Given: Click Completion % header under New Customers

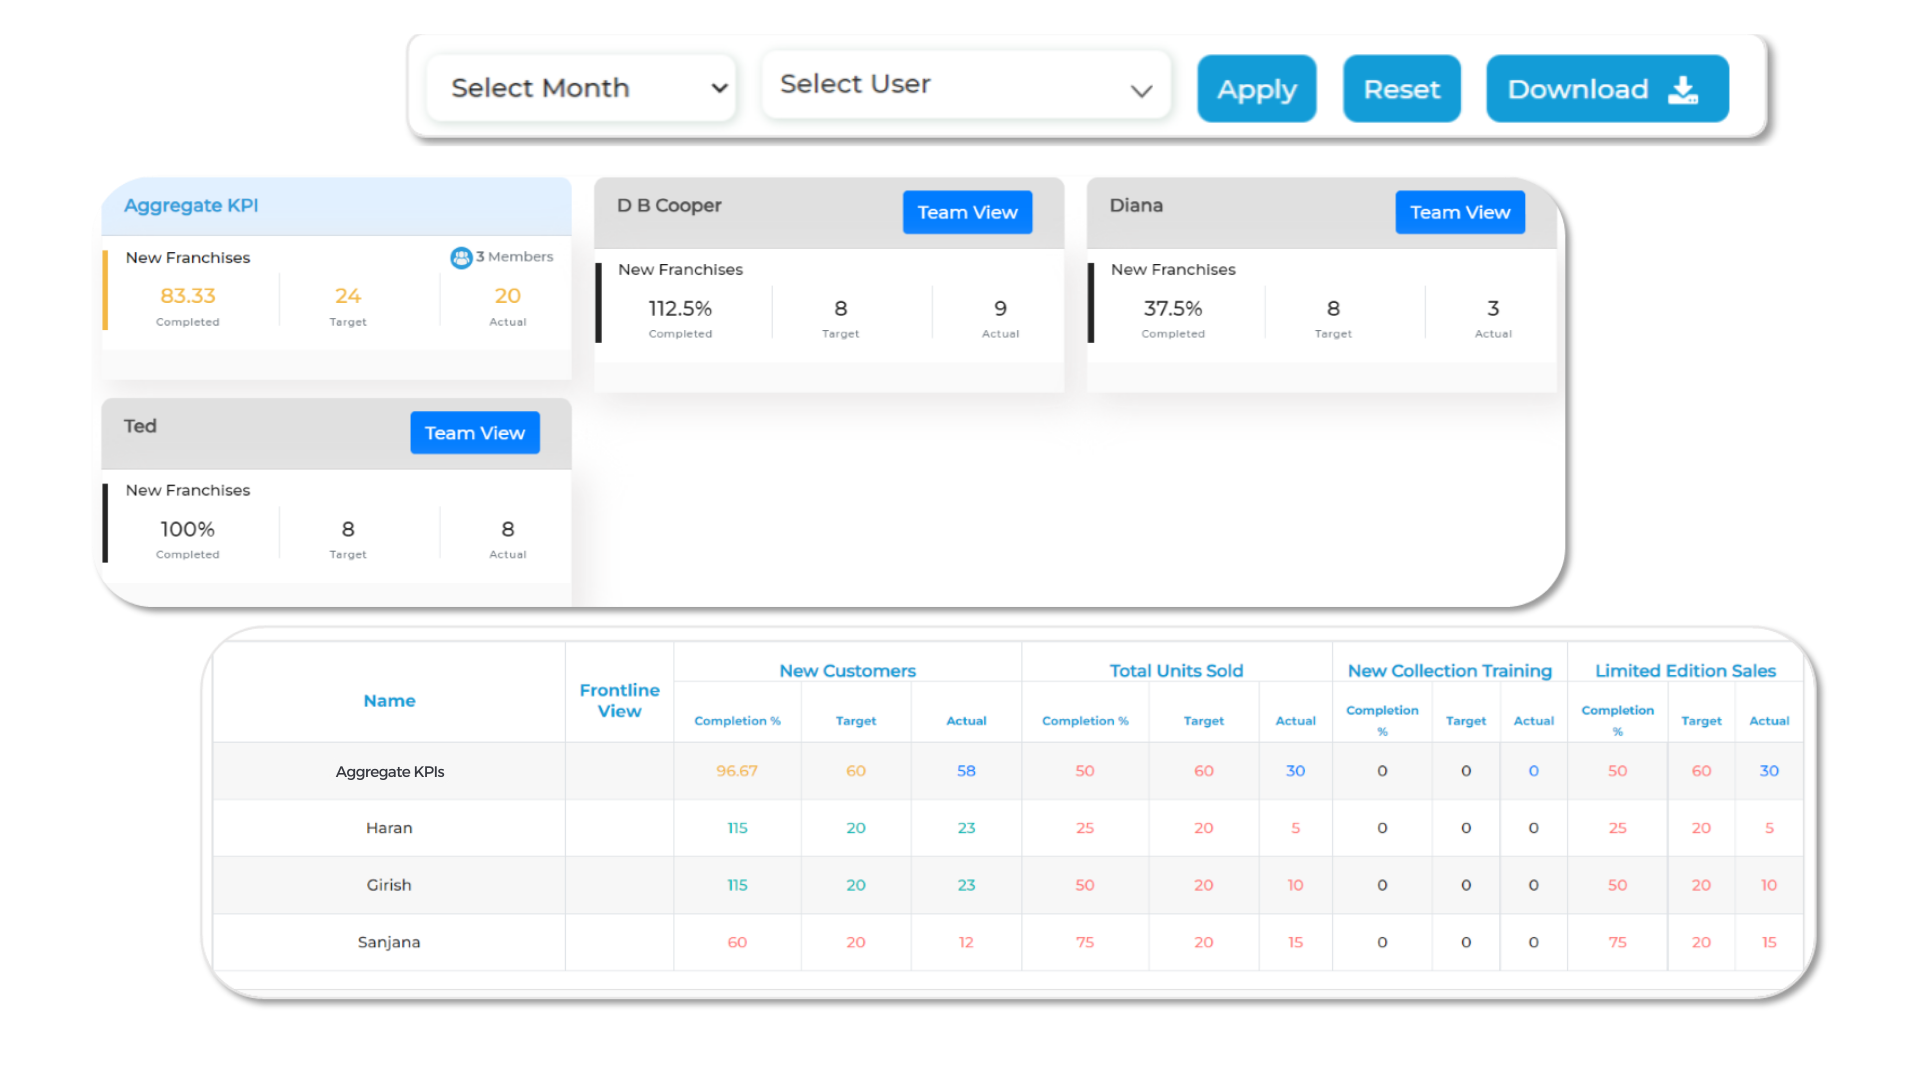Looking at the screenshot, I should click(737, 721).
